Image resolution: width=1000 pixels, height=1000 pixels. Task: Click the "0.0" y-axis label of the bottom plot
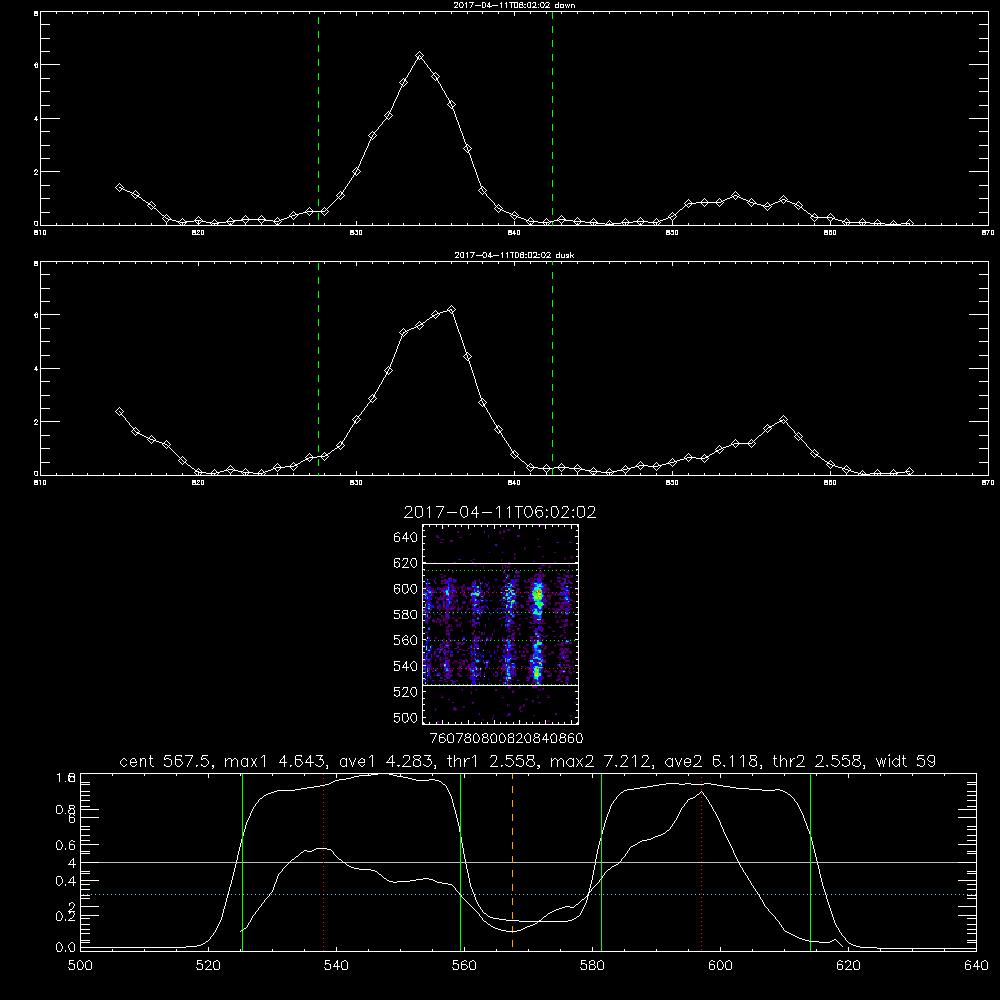point(66,948)
